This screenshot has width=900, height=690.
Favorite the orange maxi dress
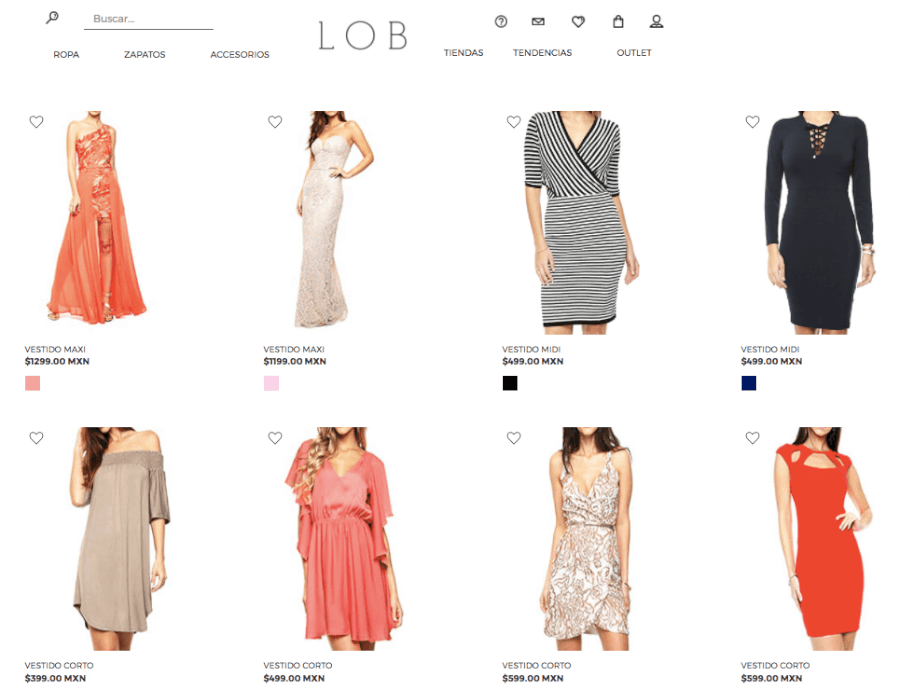[37, 122]
